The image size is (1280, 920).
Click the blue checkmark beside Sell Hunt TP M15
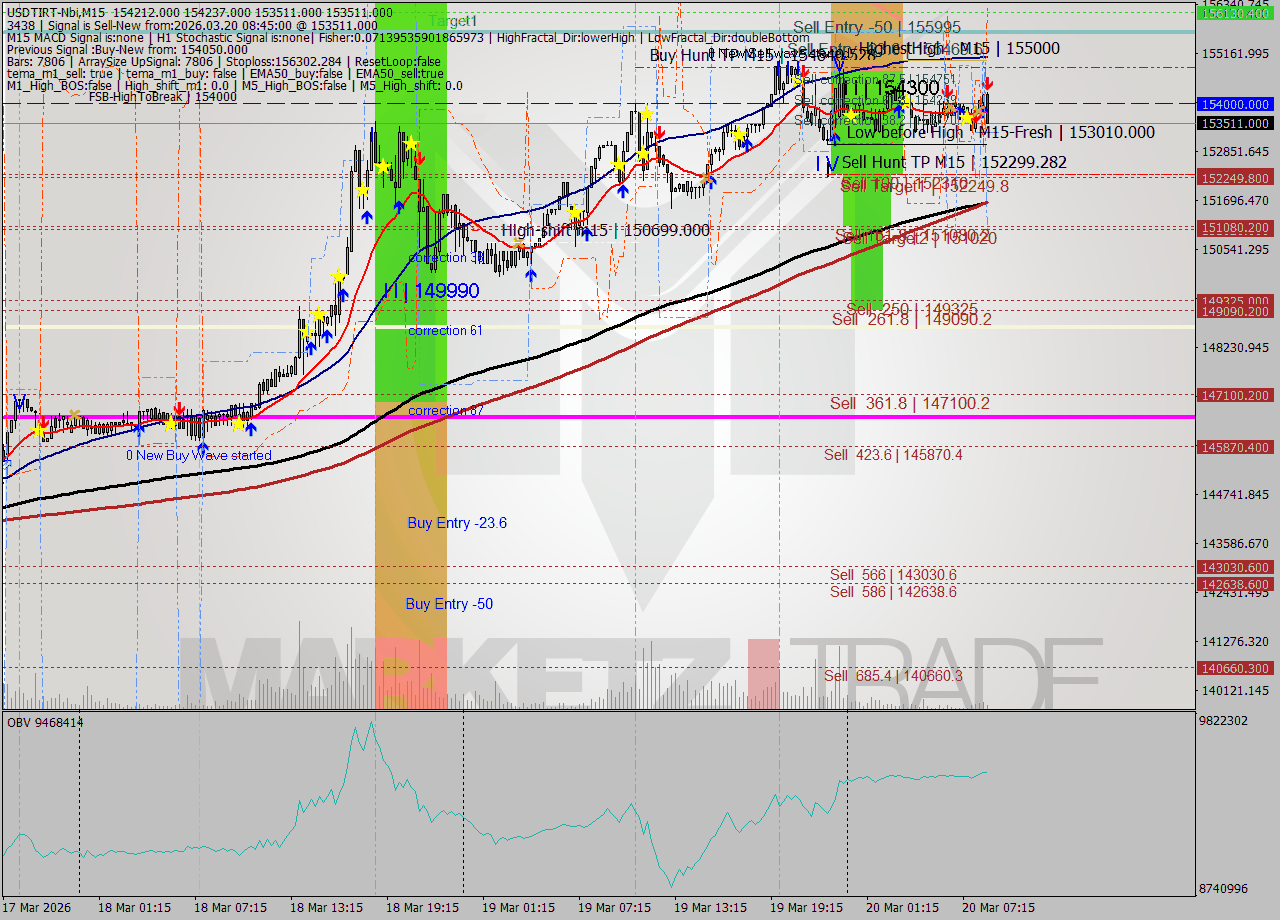pos(834,162)
